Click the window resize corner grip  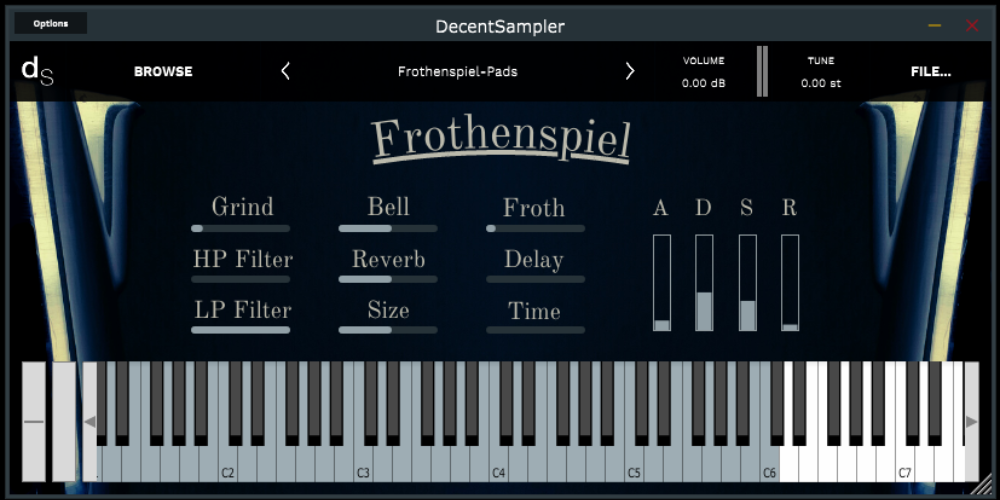983,485
